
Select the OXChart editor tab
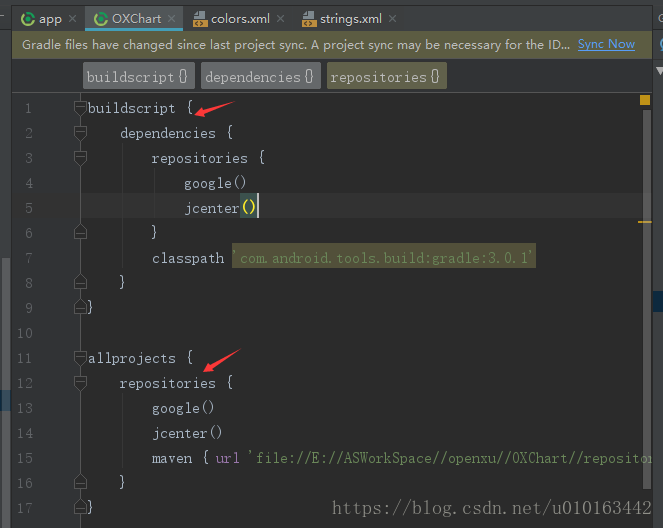(x=134, y=19)
